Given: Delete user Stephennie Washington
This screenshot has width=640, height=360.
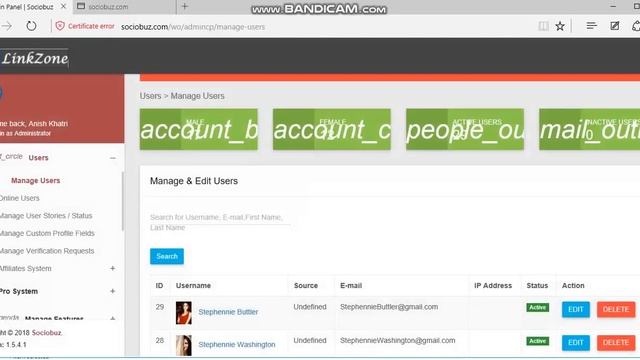Looking at the screenshot, I should tap(616, 342).
